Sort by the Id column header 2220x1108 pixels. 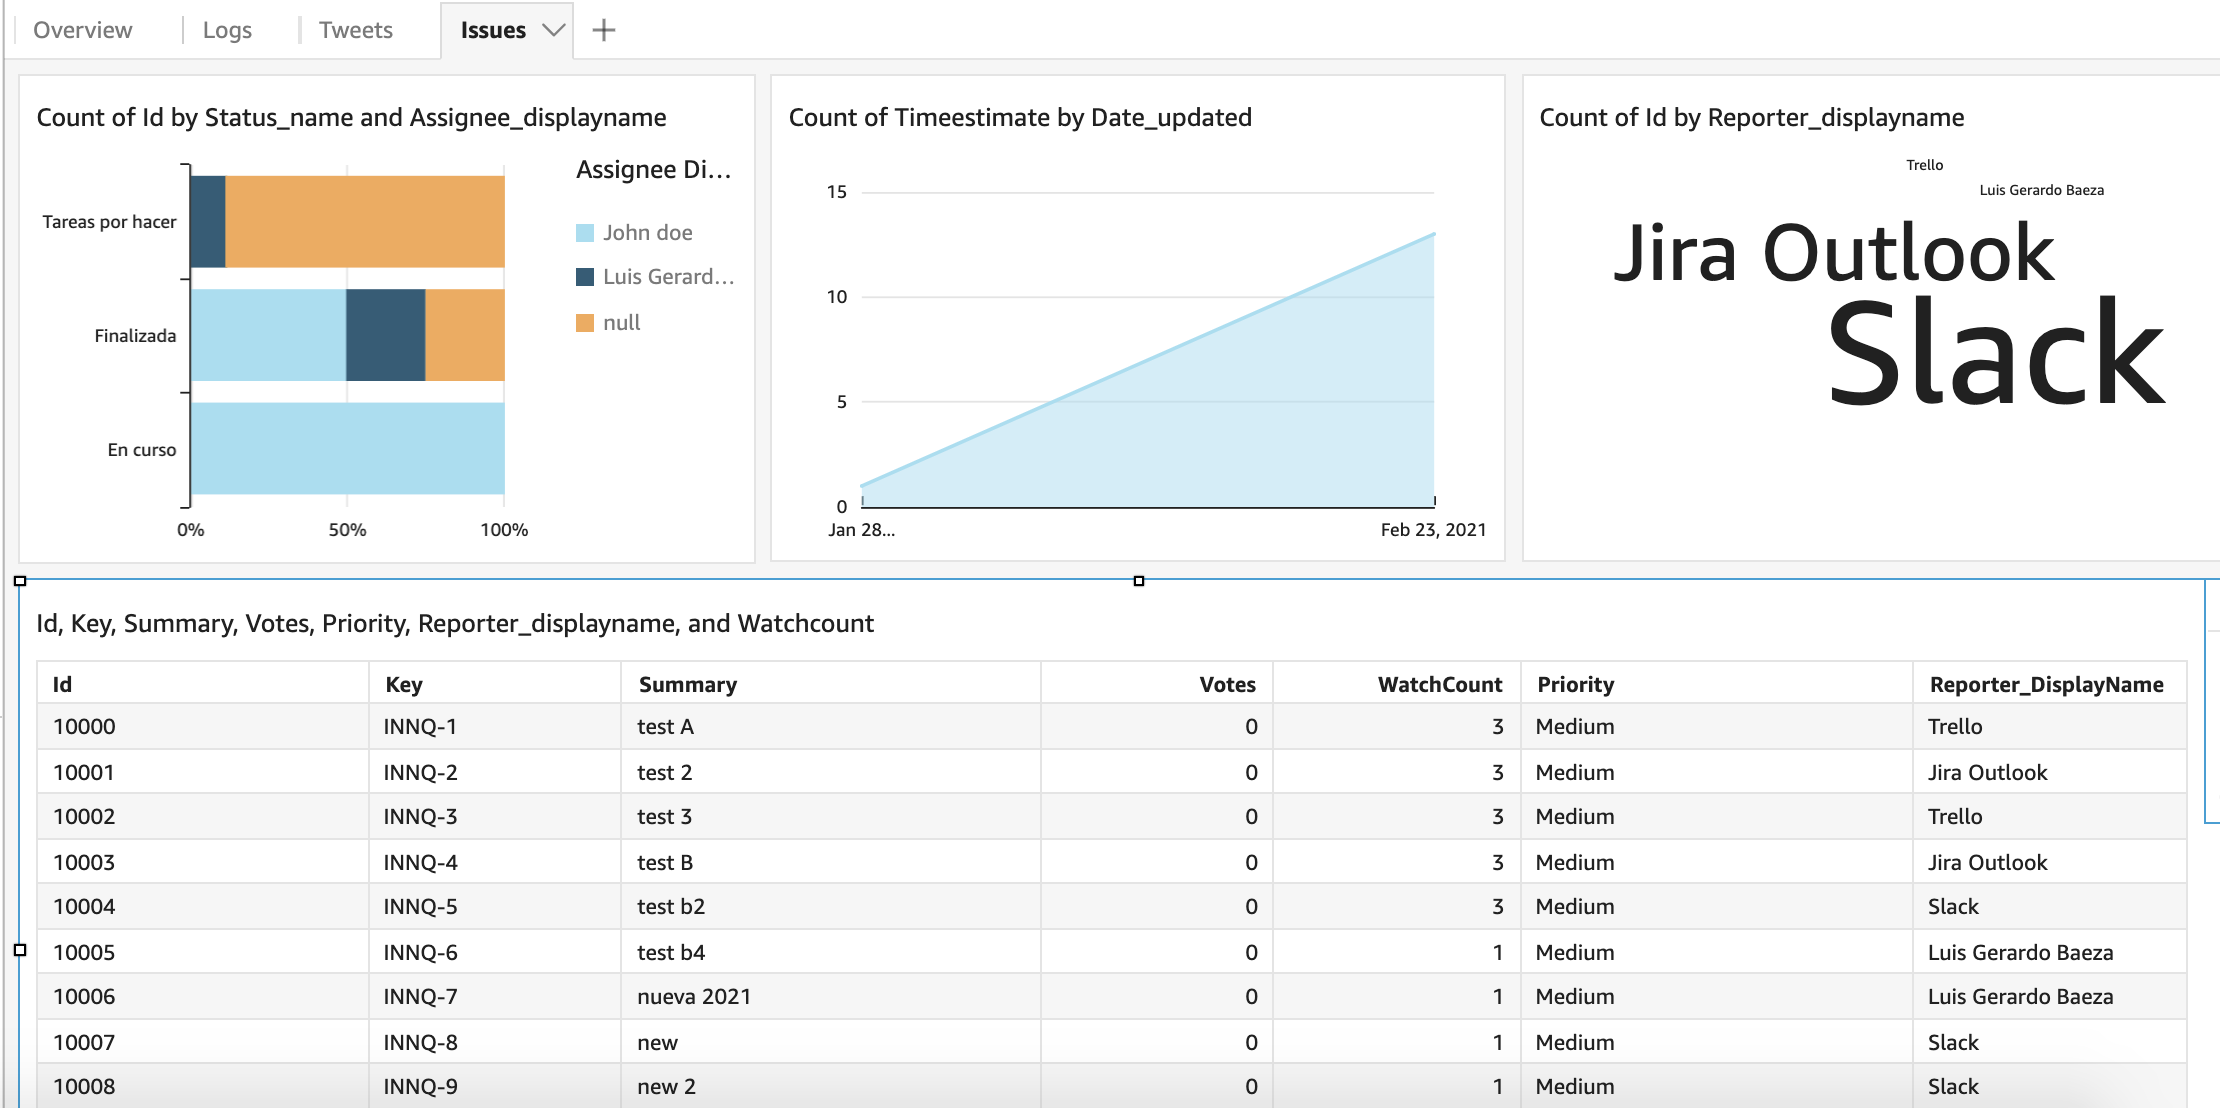click(x=62, y=684)
